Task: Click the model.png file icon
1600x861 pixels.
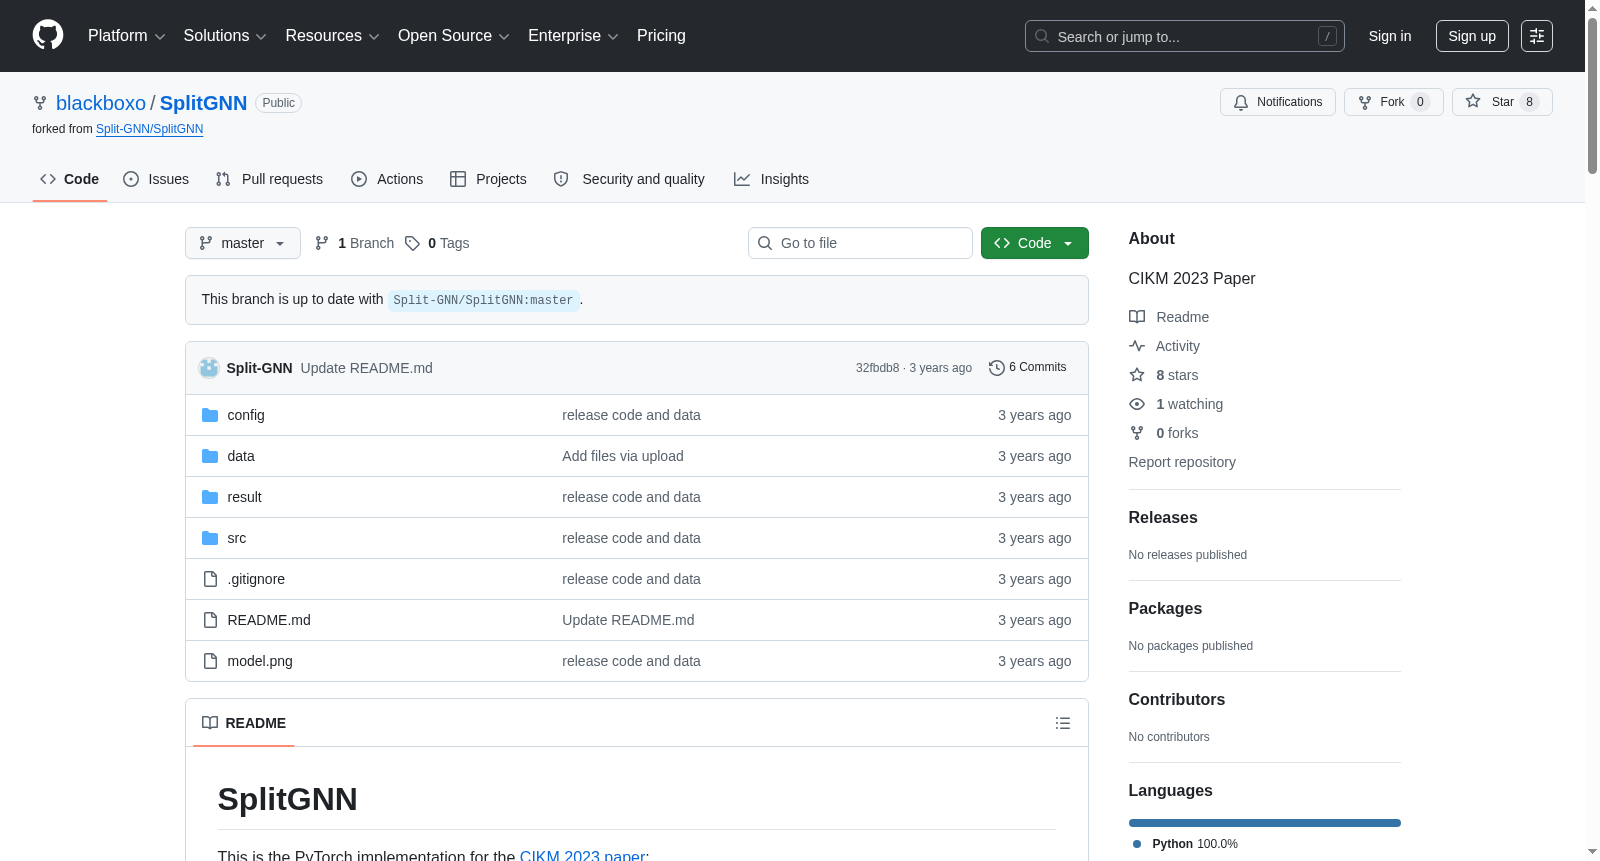Action: tap(210, 661)
